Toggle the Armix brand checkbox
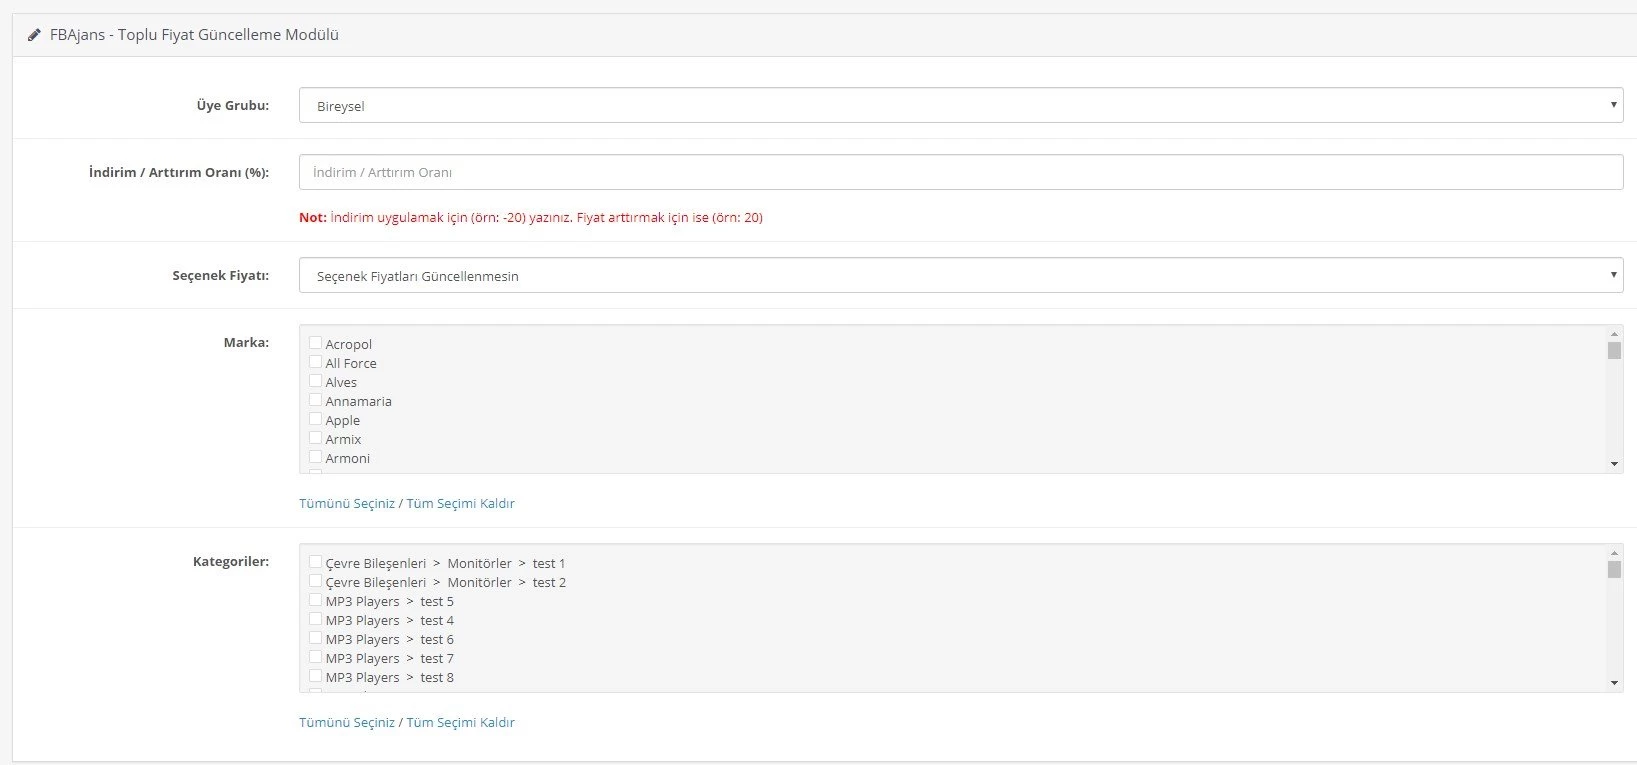This screenshot has height=765, width=1637. point(315,438)
